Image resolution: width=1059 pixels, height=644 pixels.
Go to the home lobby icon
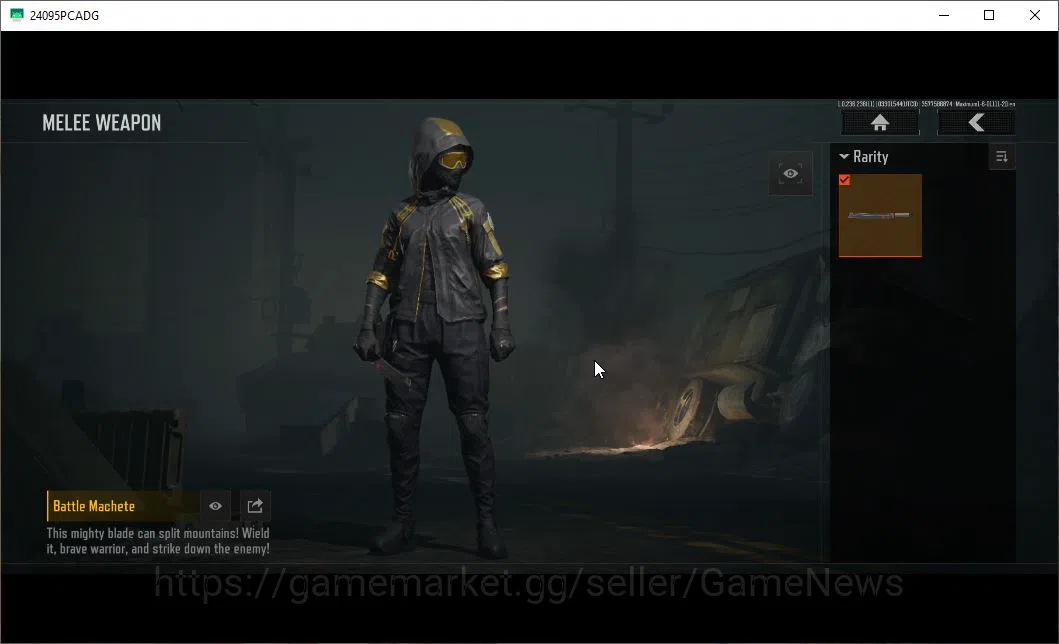[x=879, y=123]
